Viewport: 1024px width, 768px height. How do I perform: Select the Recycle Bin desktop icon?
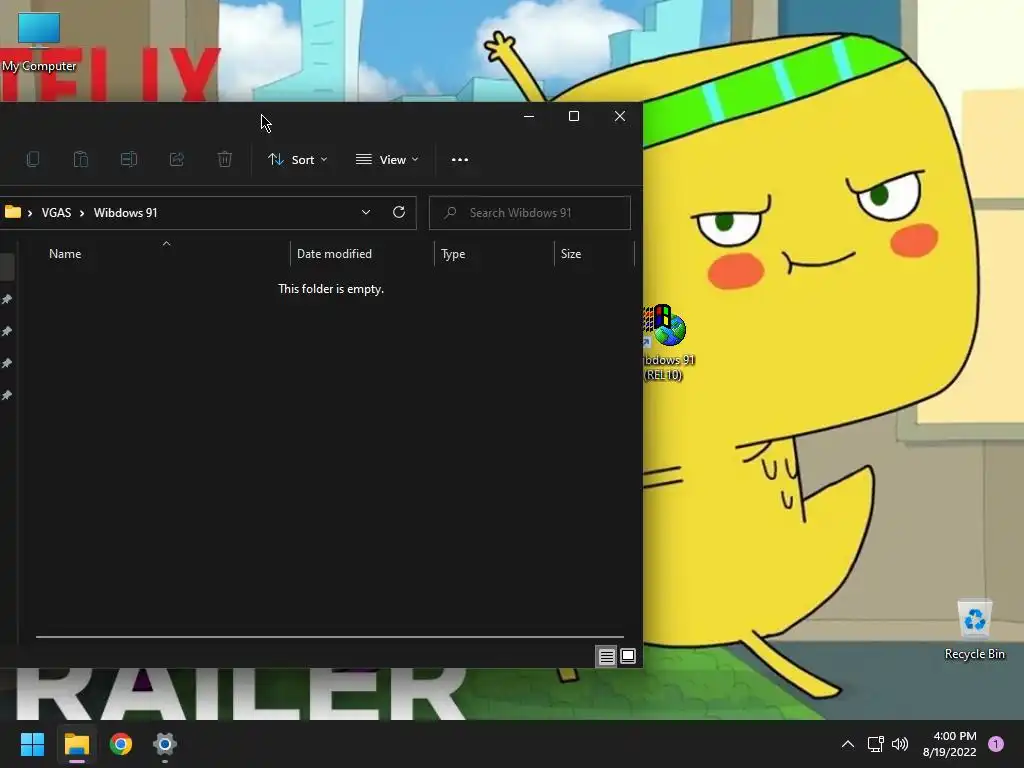974,630
